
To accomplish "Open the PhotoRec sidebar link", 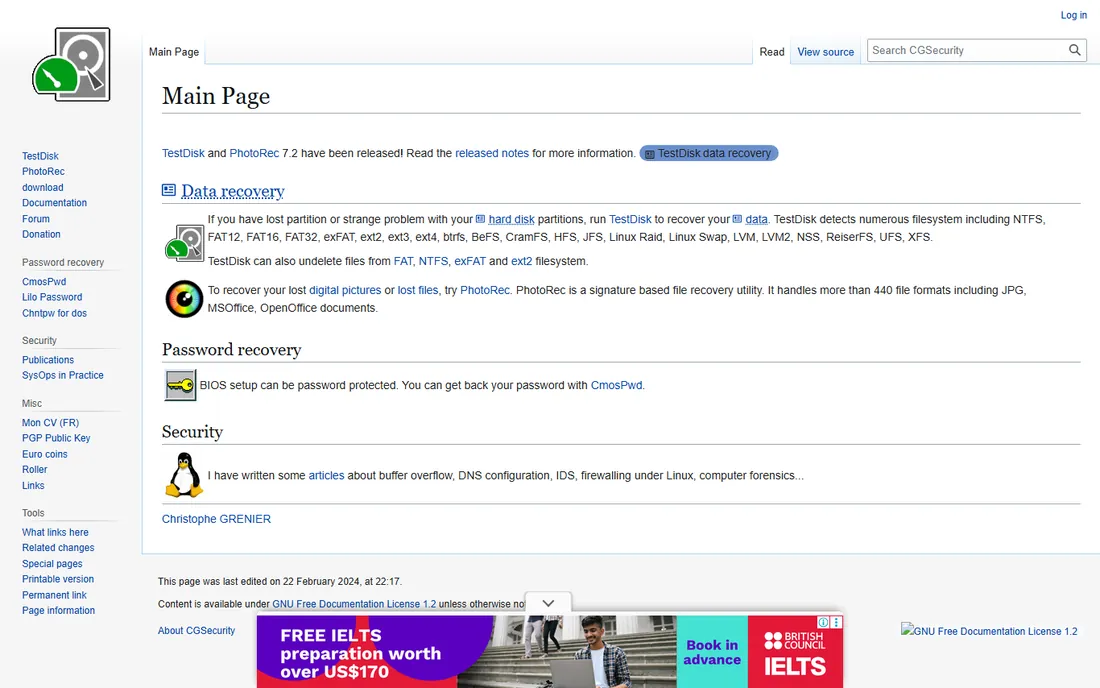I will tap(43, 171).
